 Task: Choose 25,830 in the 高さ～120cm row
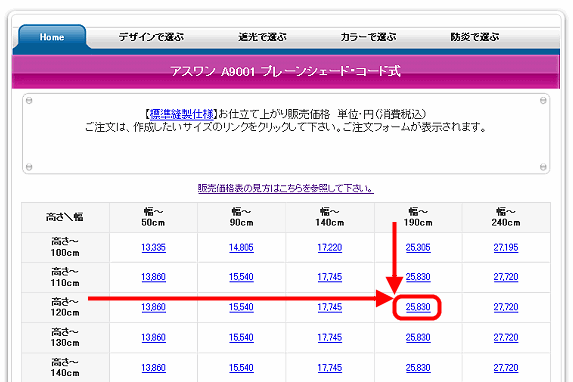click(418, 307)
